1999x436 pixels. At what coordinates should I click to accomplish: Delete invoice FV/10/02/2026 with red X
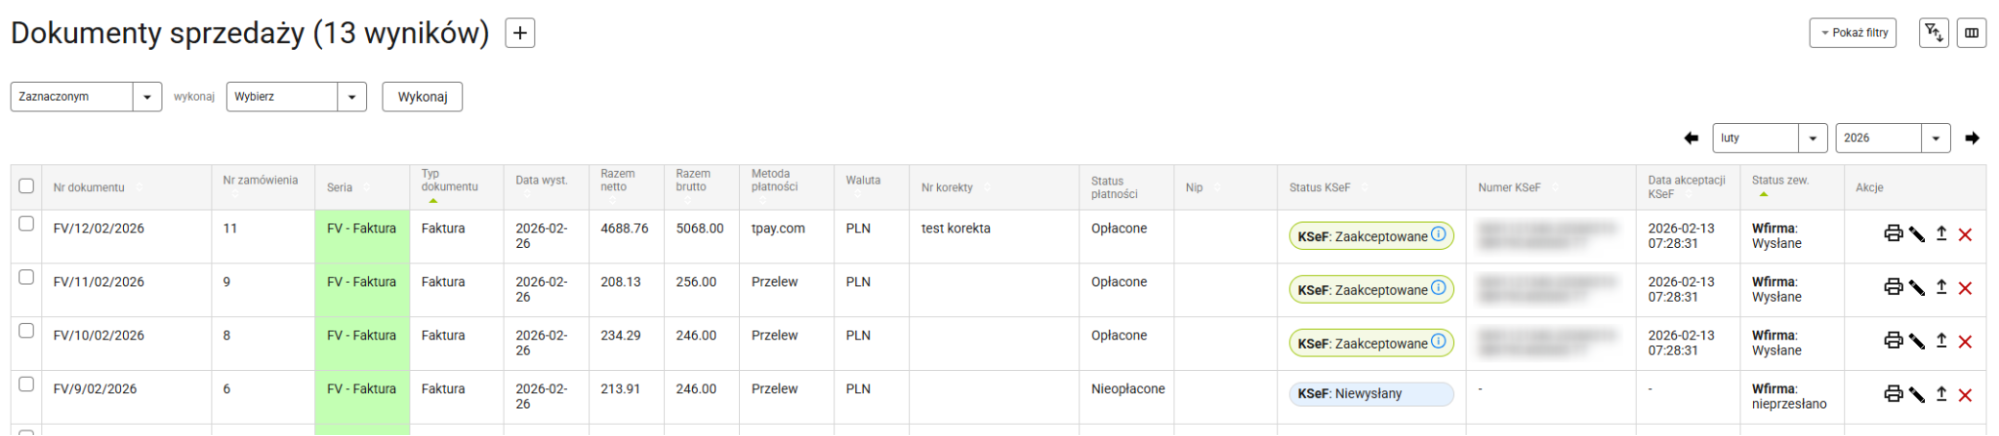(x=1965, y=342)
